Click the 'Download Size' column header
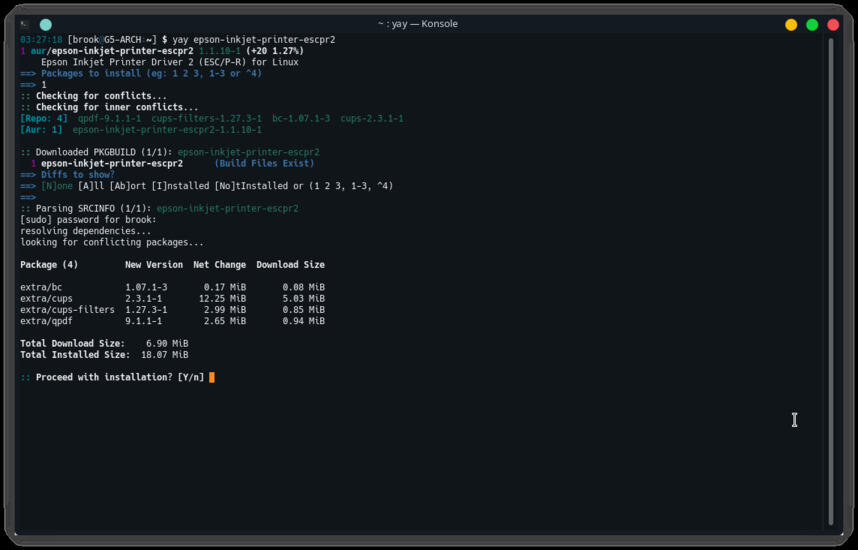The image size is (858, 550). click(x=291, y=265)
